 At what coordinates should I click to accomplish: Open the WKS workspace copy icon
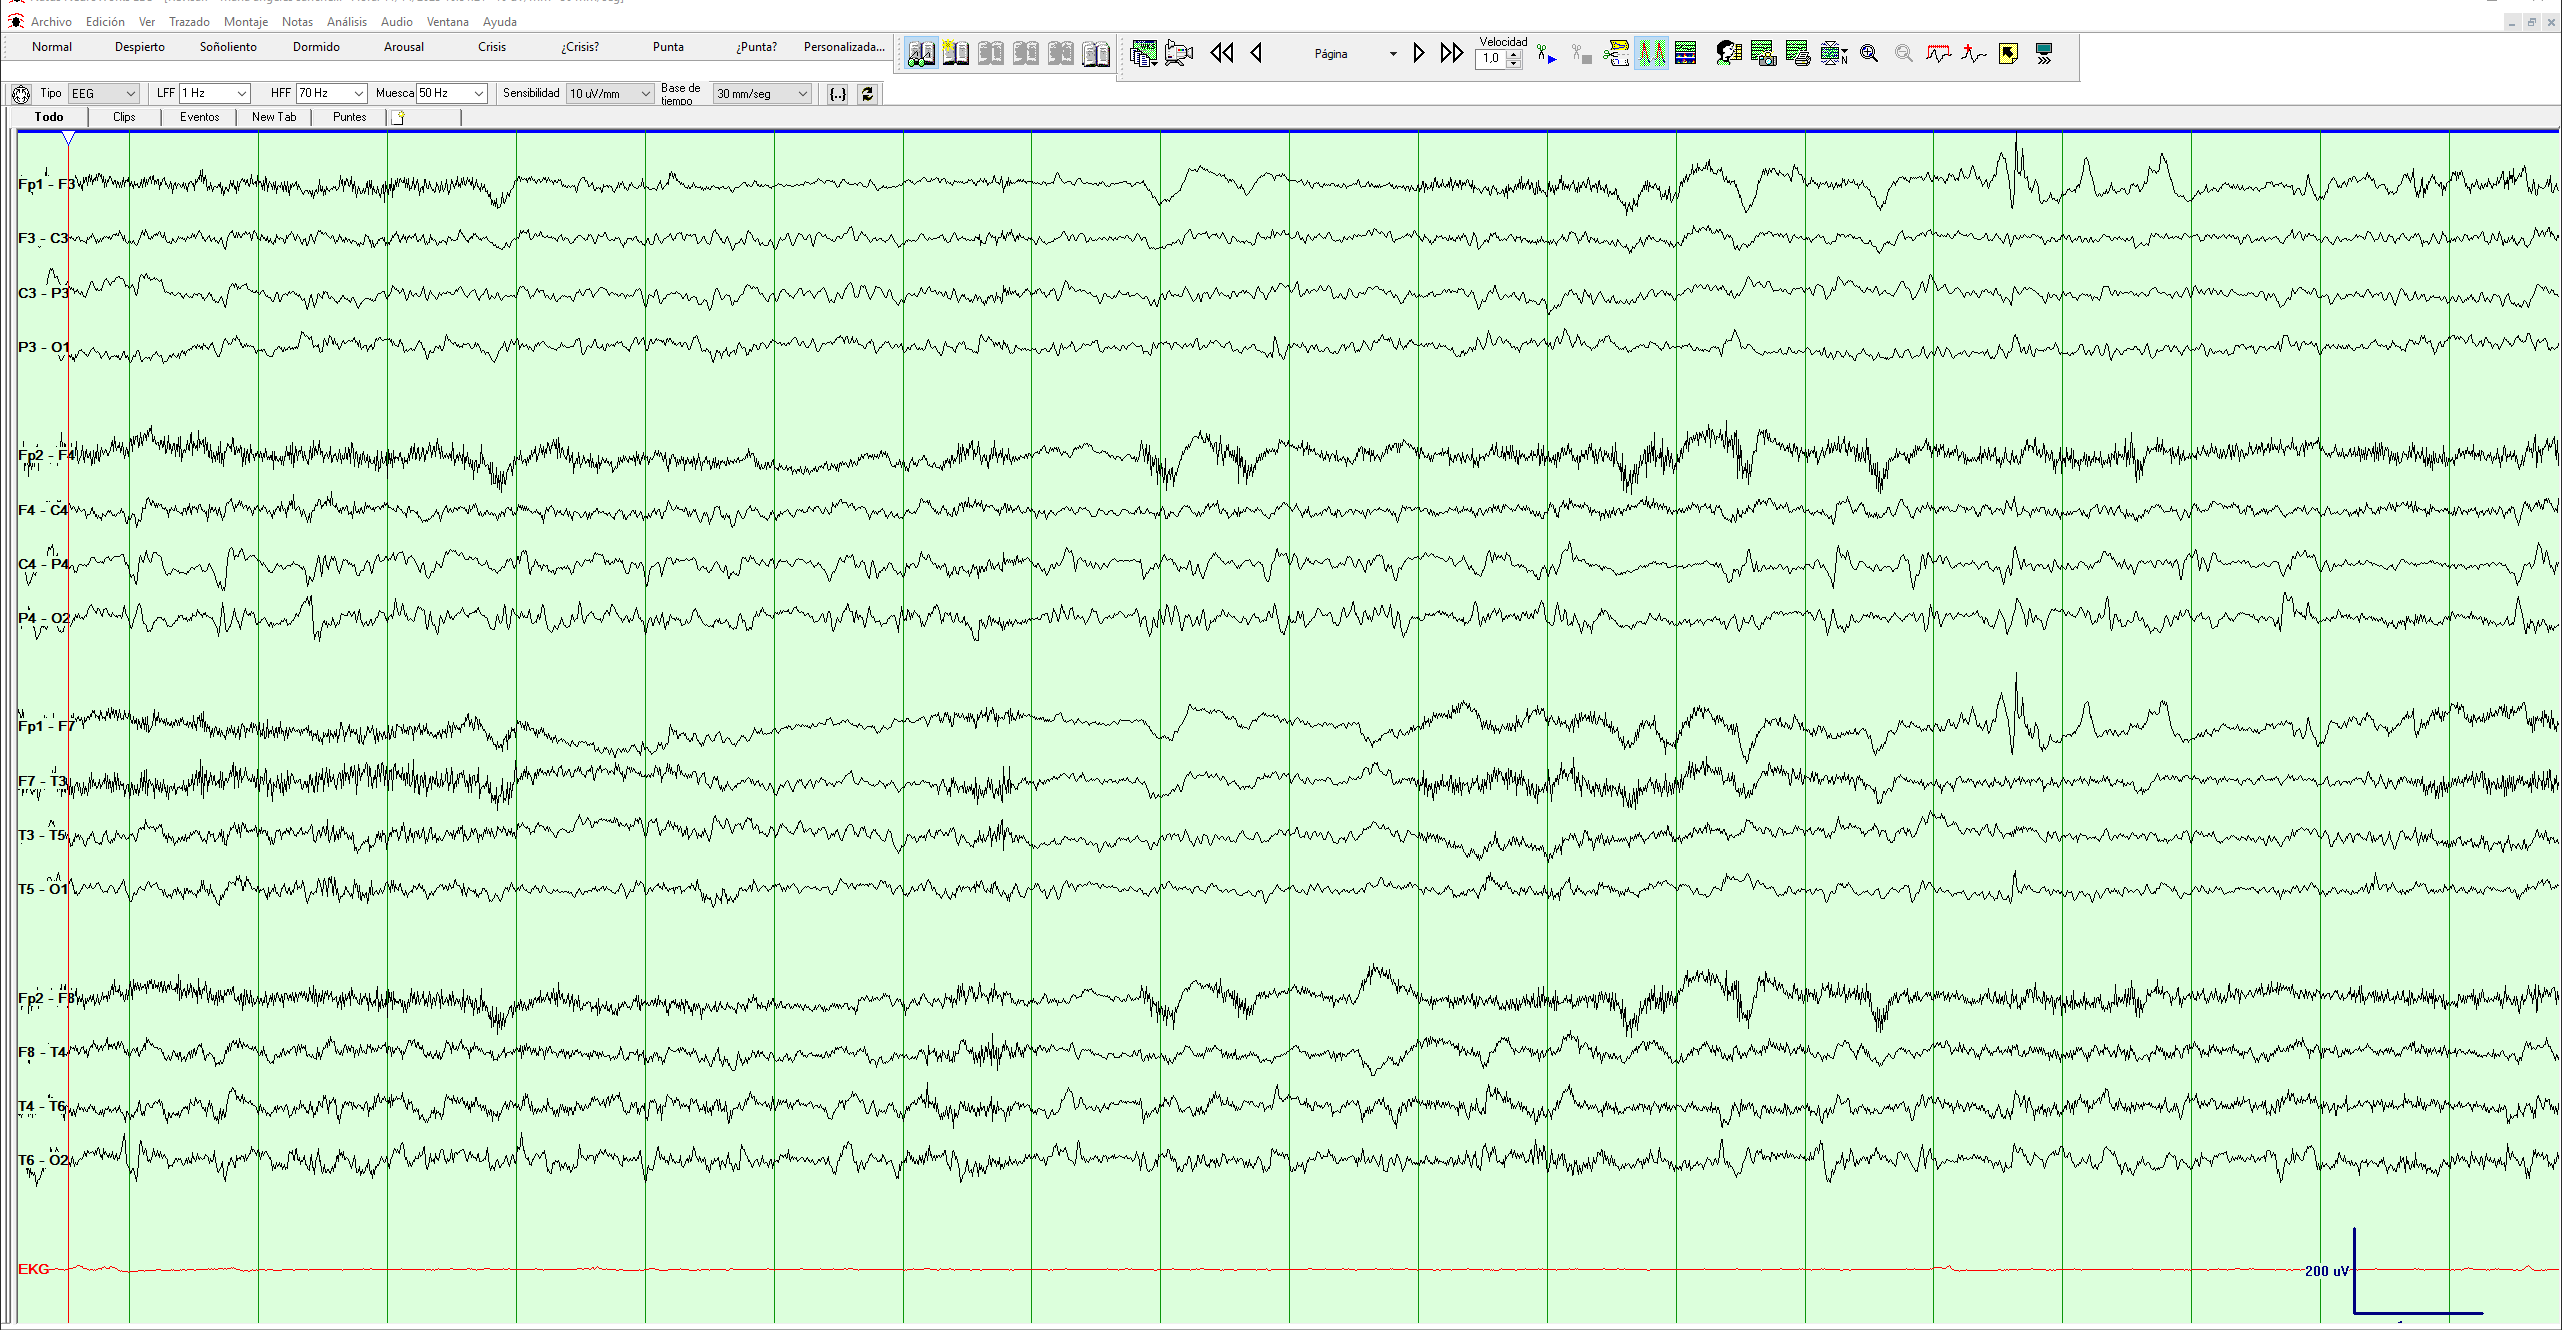[x=1143, y=53]
